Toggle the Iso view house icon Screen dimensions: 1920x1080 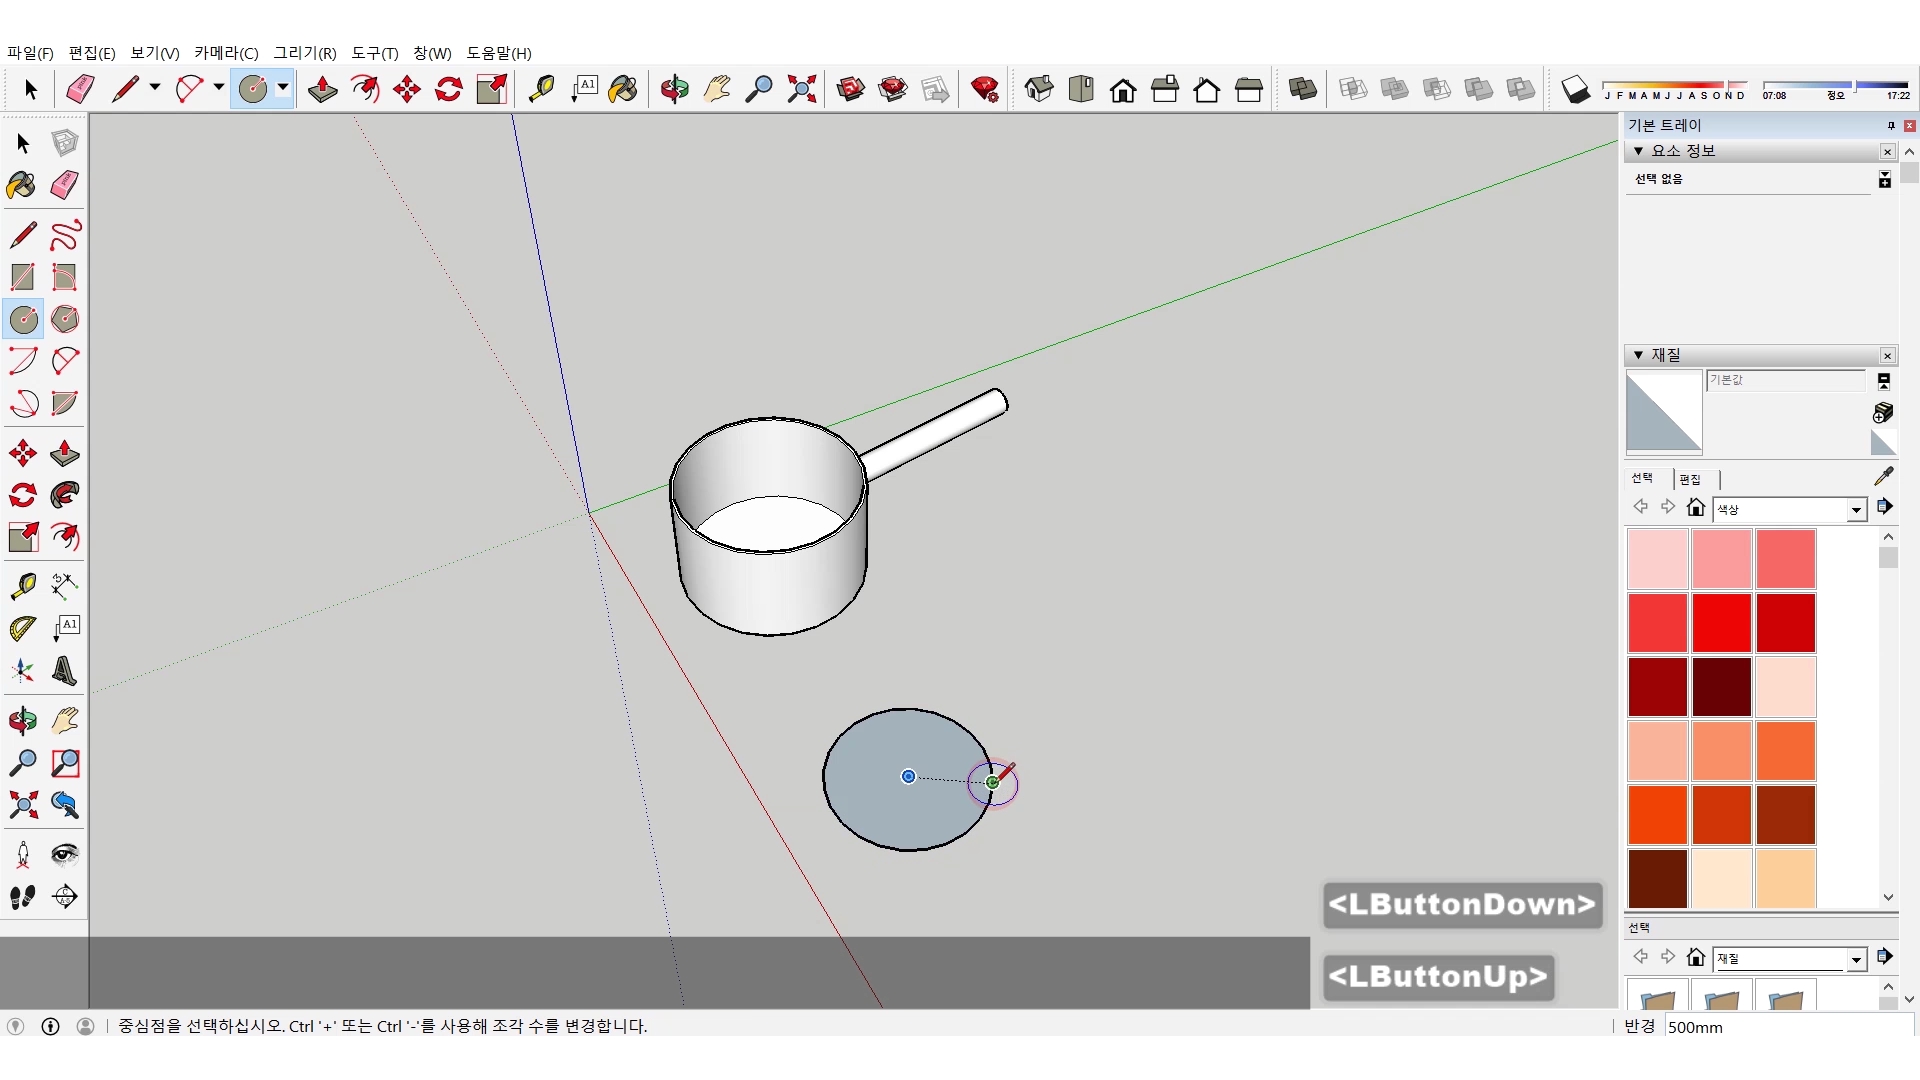[x=1039, y=90]
